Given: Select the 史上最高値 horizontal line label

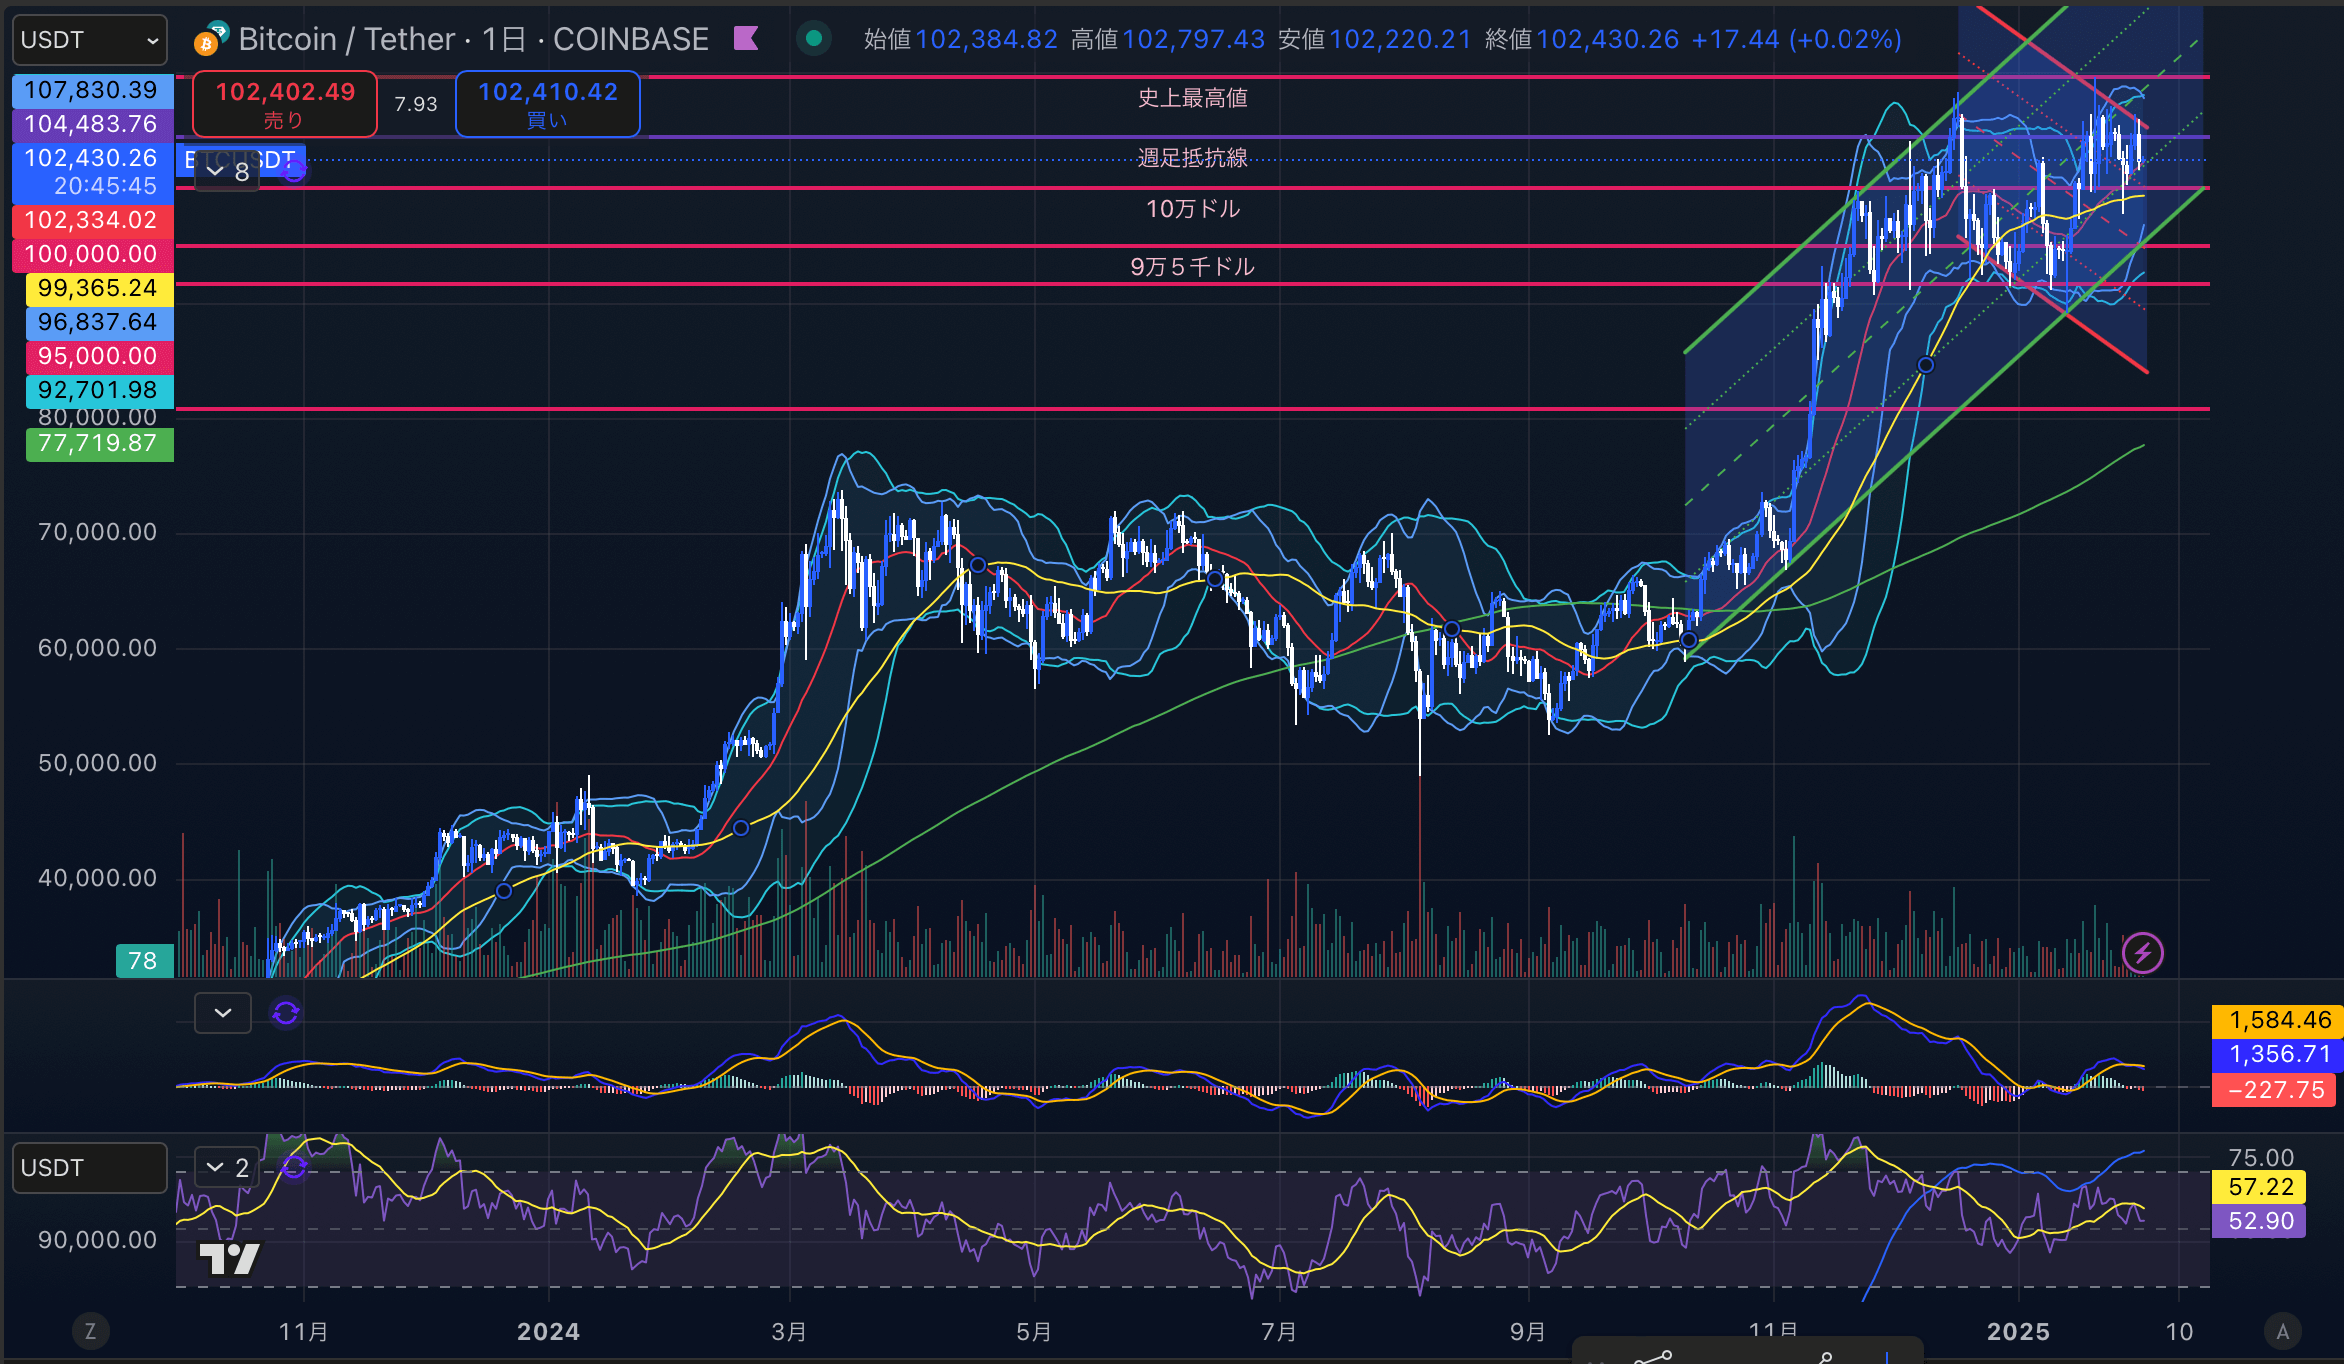Looking at the screenshot, I should pyautogui.click(x=1193, y=98).
